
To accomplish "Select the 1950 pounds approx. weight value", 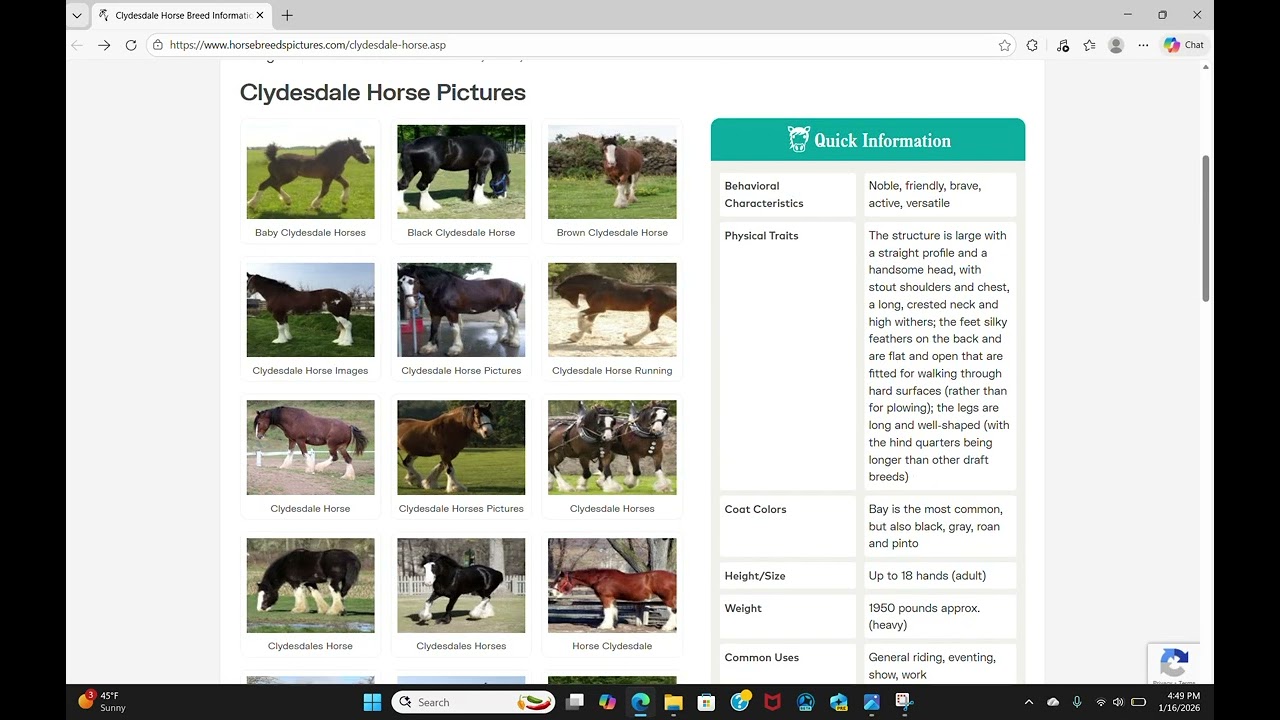I will [x=924, y=617].
